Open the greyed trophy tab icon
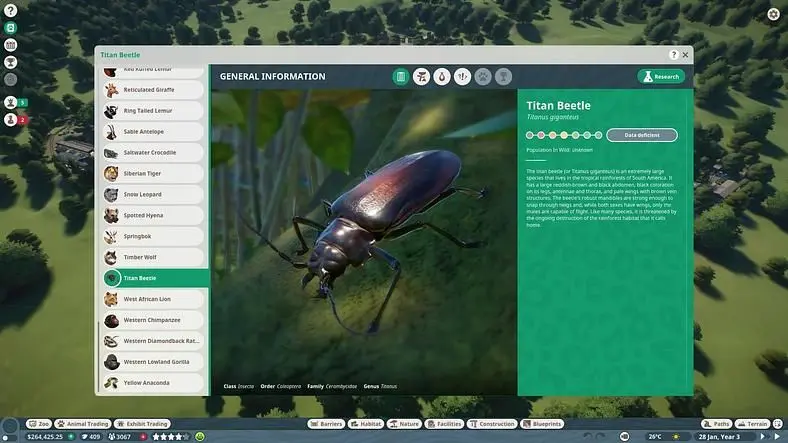 (503, 77)
